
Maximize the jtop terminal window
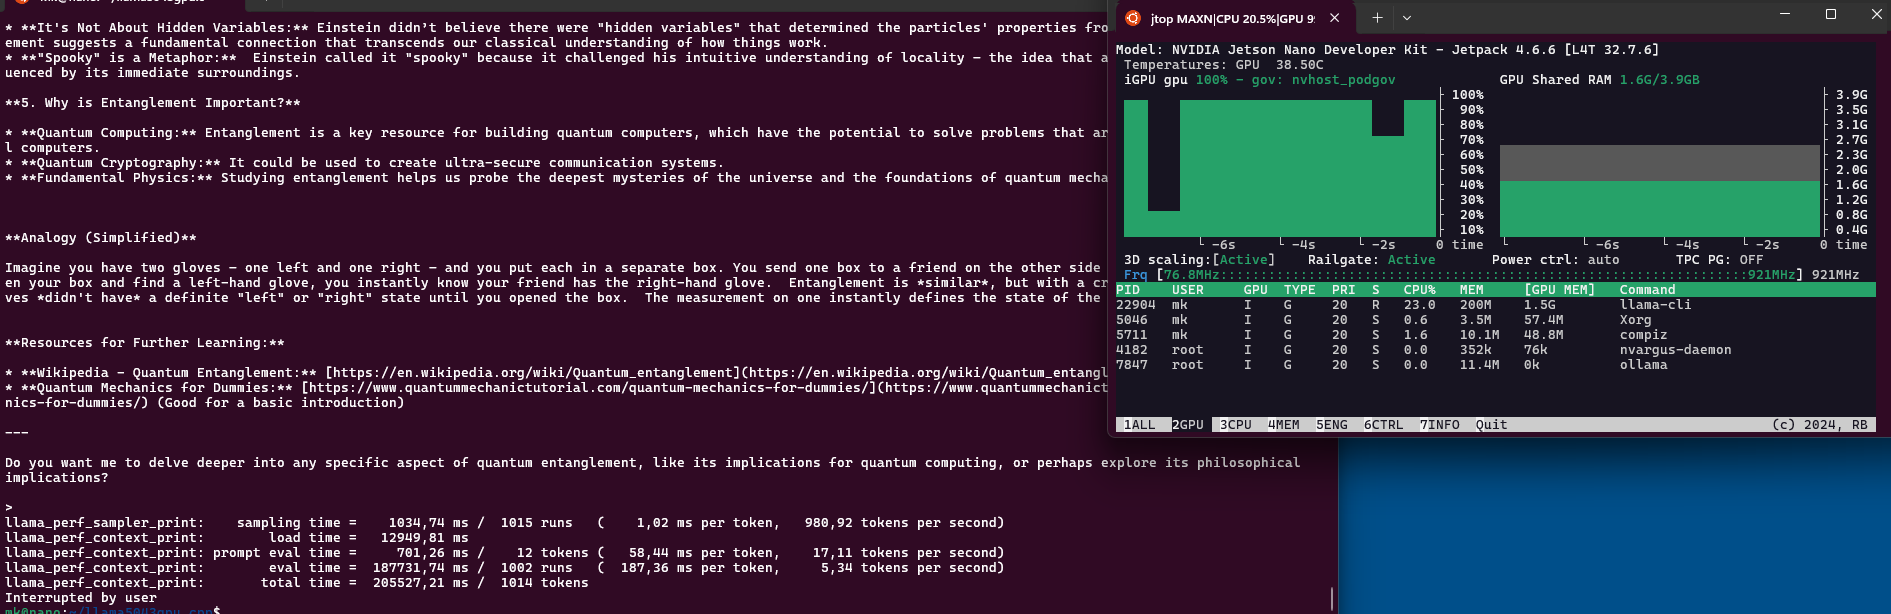[1831, 14]
